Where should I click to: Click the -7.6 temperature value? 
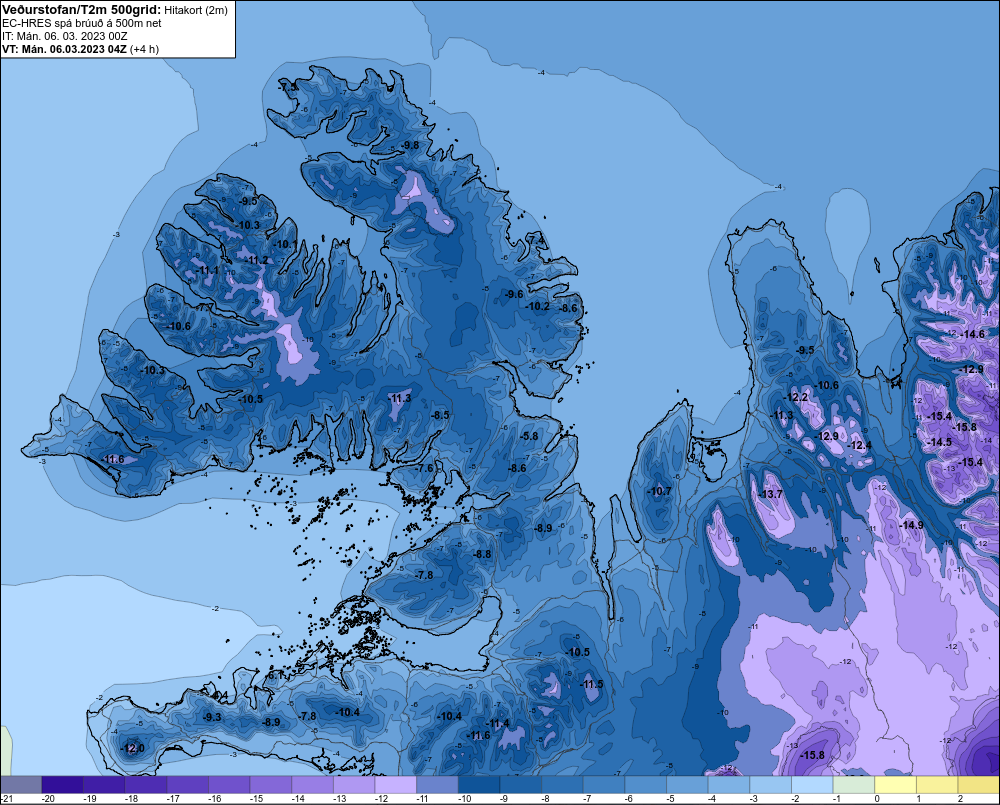pyautogui.click(x=424, y=468)
